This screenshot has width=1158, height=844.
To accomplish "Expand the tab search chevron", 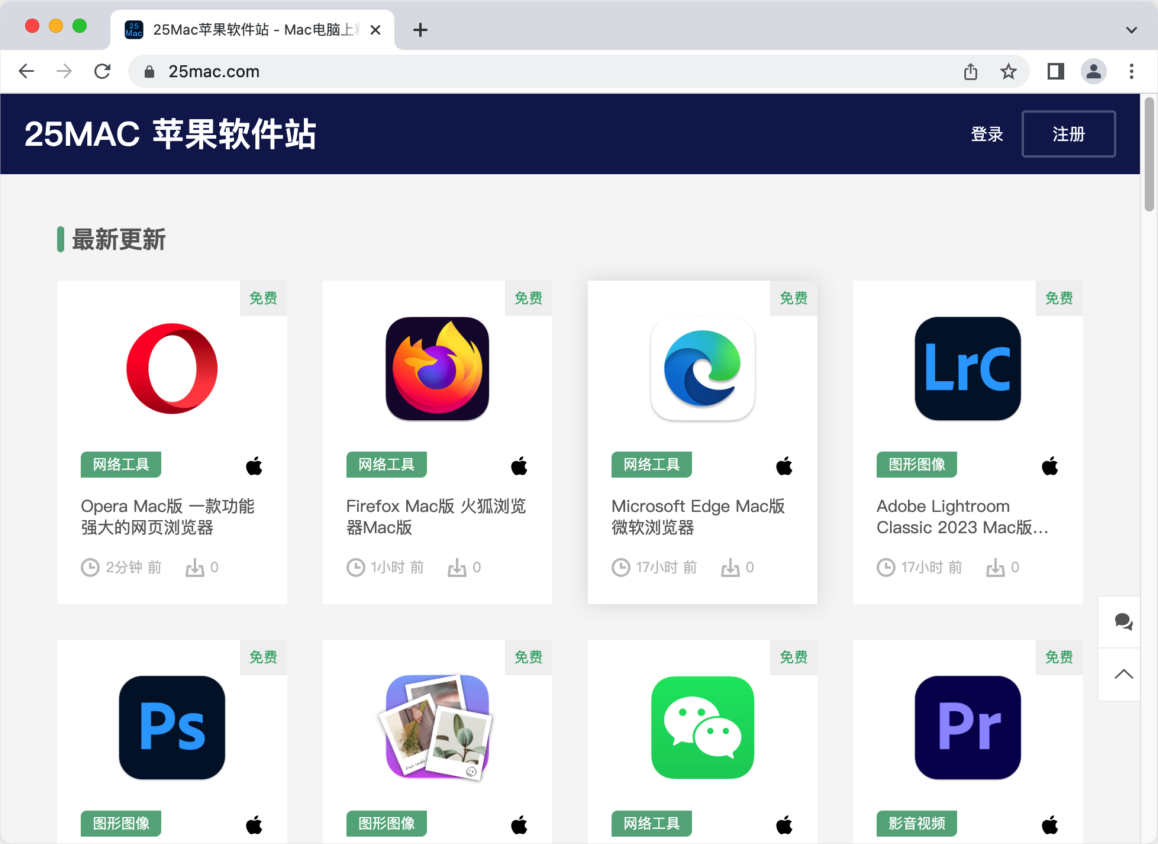I will (1131, 30).
